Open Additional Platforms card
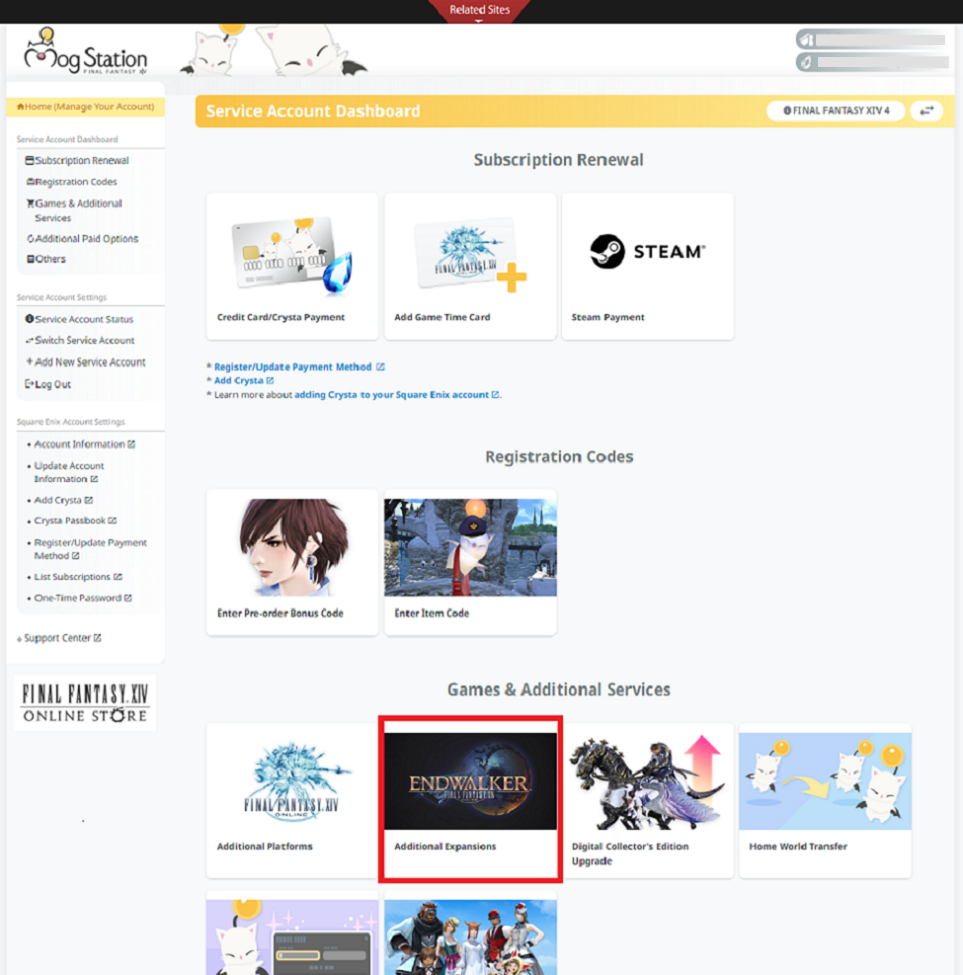Image resolution: width=963 pixels, height=975 pixels. coord(292,800)
